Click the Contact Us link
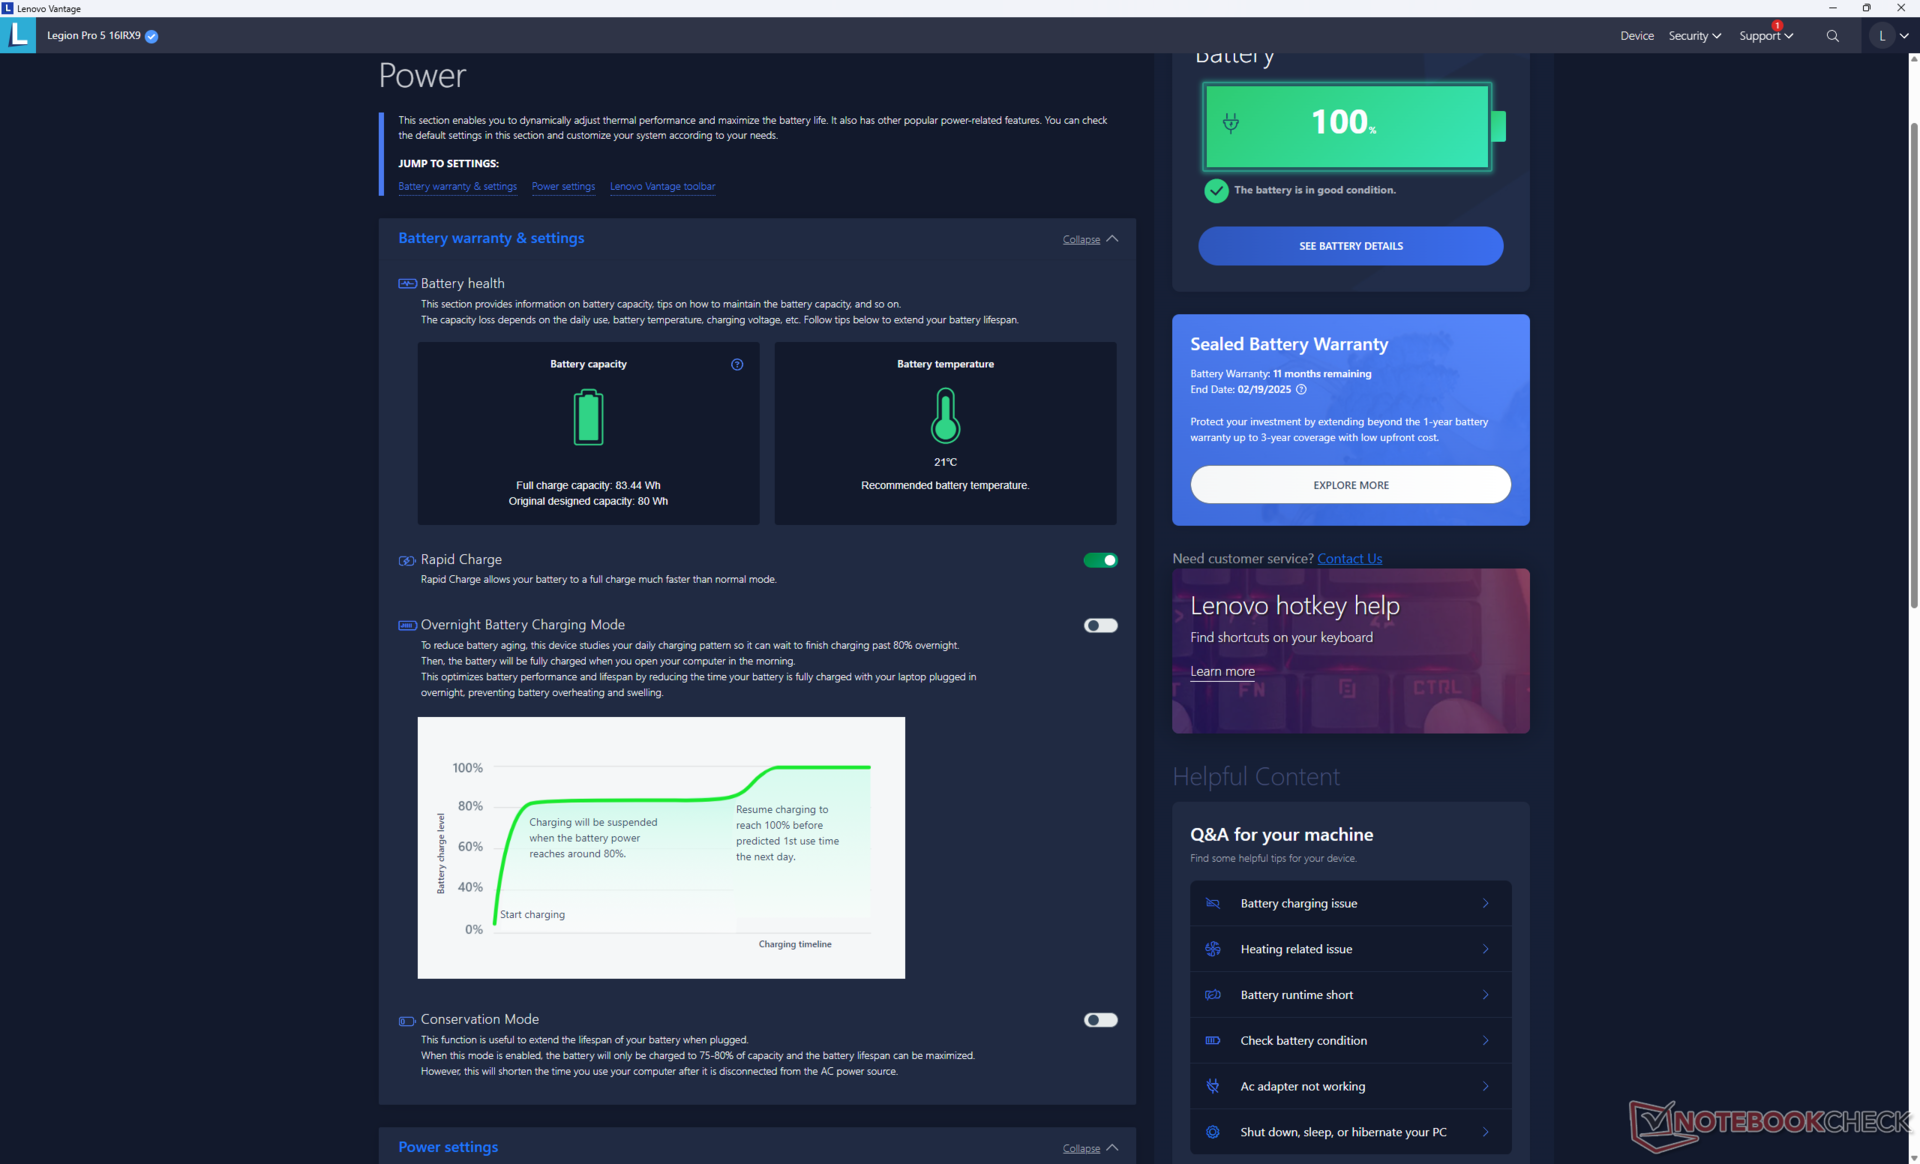 pyautogui.click(x=1349, y=559)
